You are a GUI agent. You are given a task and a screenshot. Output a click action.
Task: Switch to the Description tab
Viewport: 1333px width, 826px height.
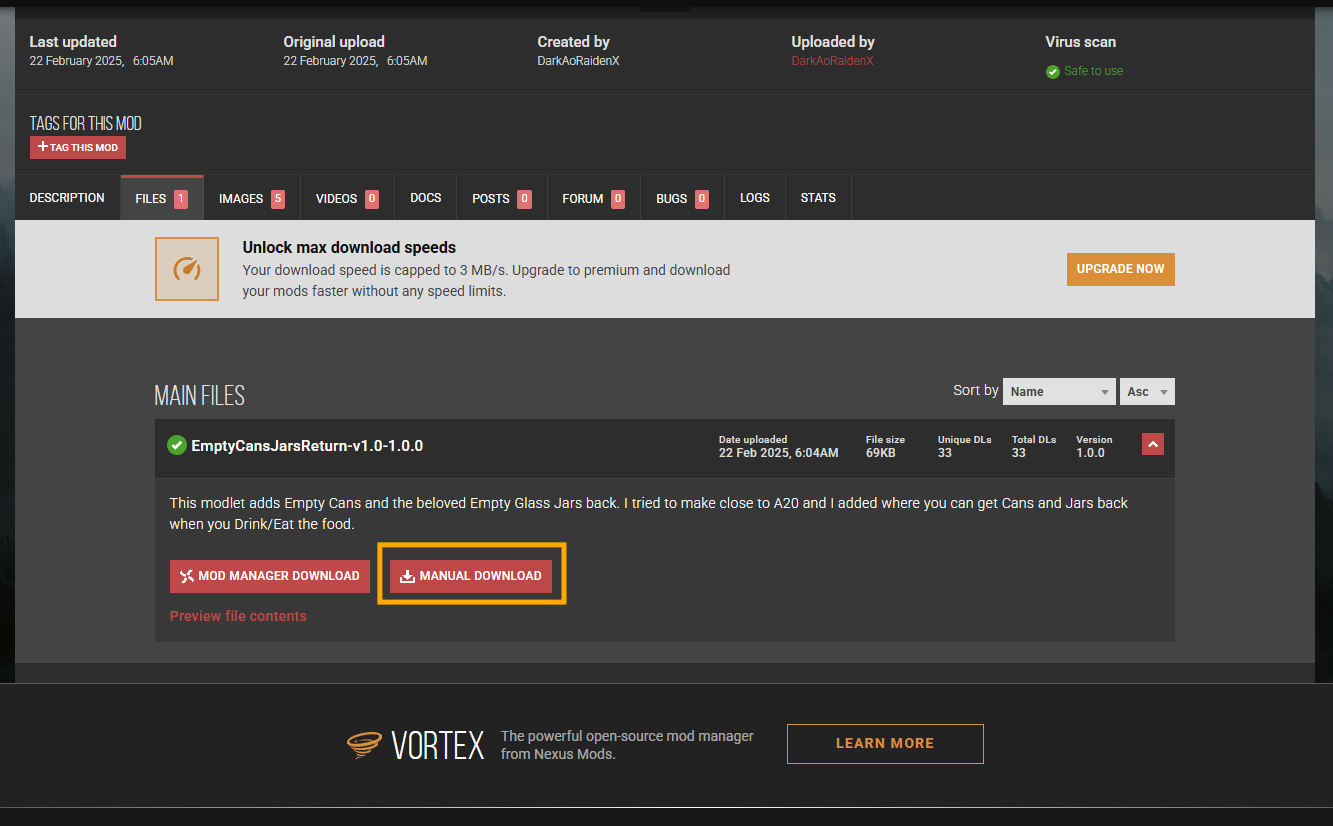click(x=67, y=198)
